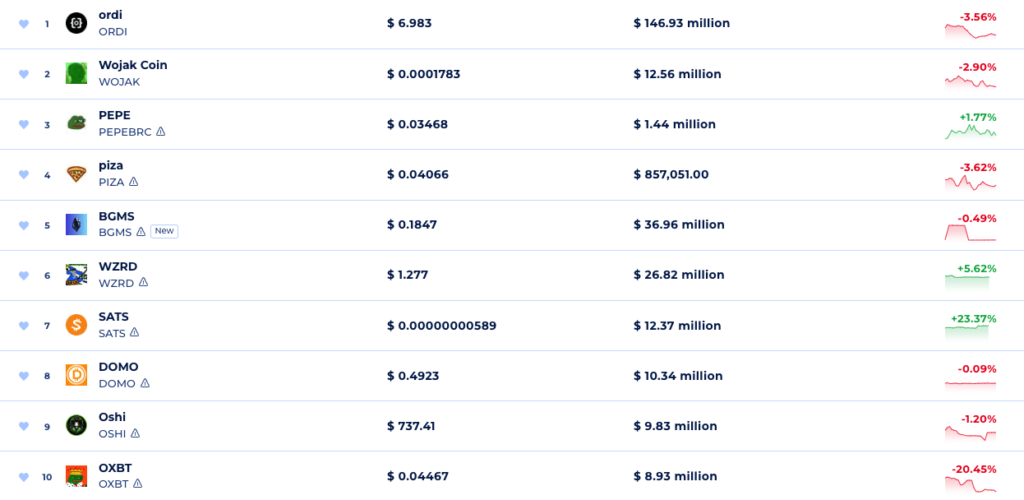Toggle the favorite heart for OXBT

(x=24, y=476)
